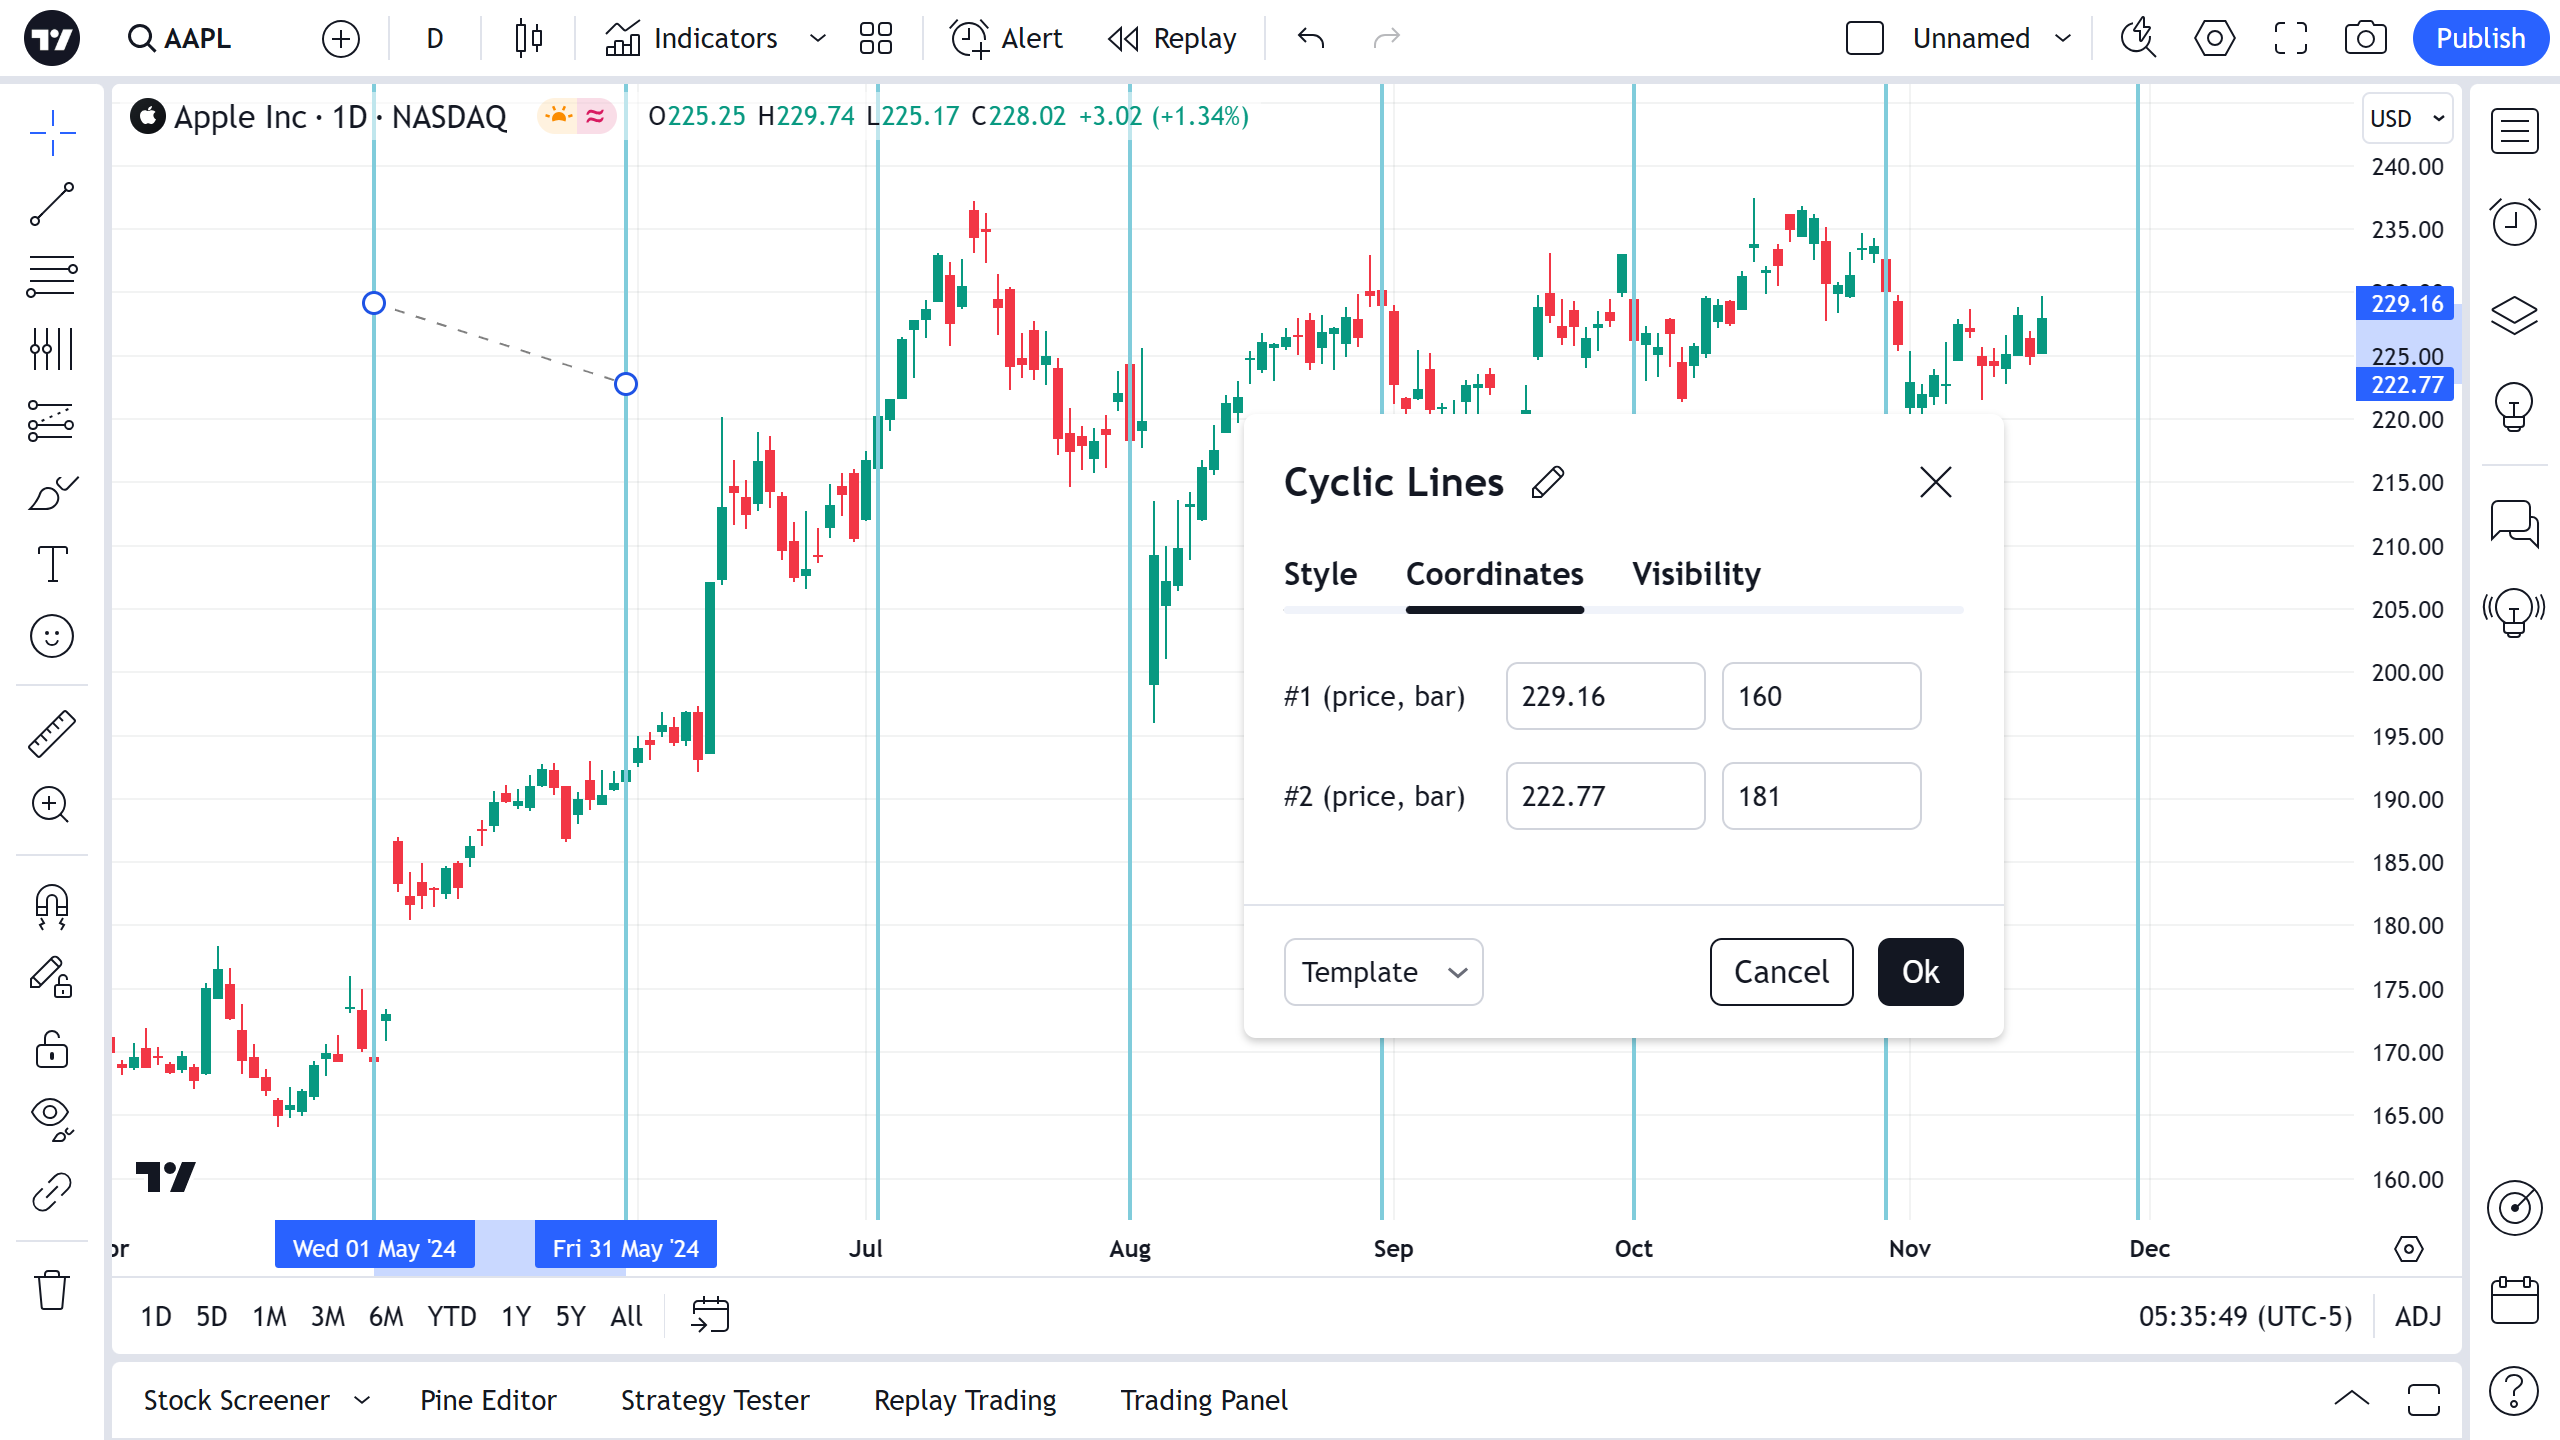The width and height of the screenshot is (2560, 1440).
Task: Select the Trend Line drawing tool
Action: [52, 204]
